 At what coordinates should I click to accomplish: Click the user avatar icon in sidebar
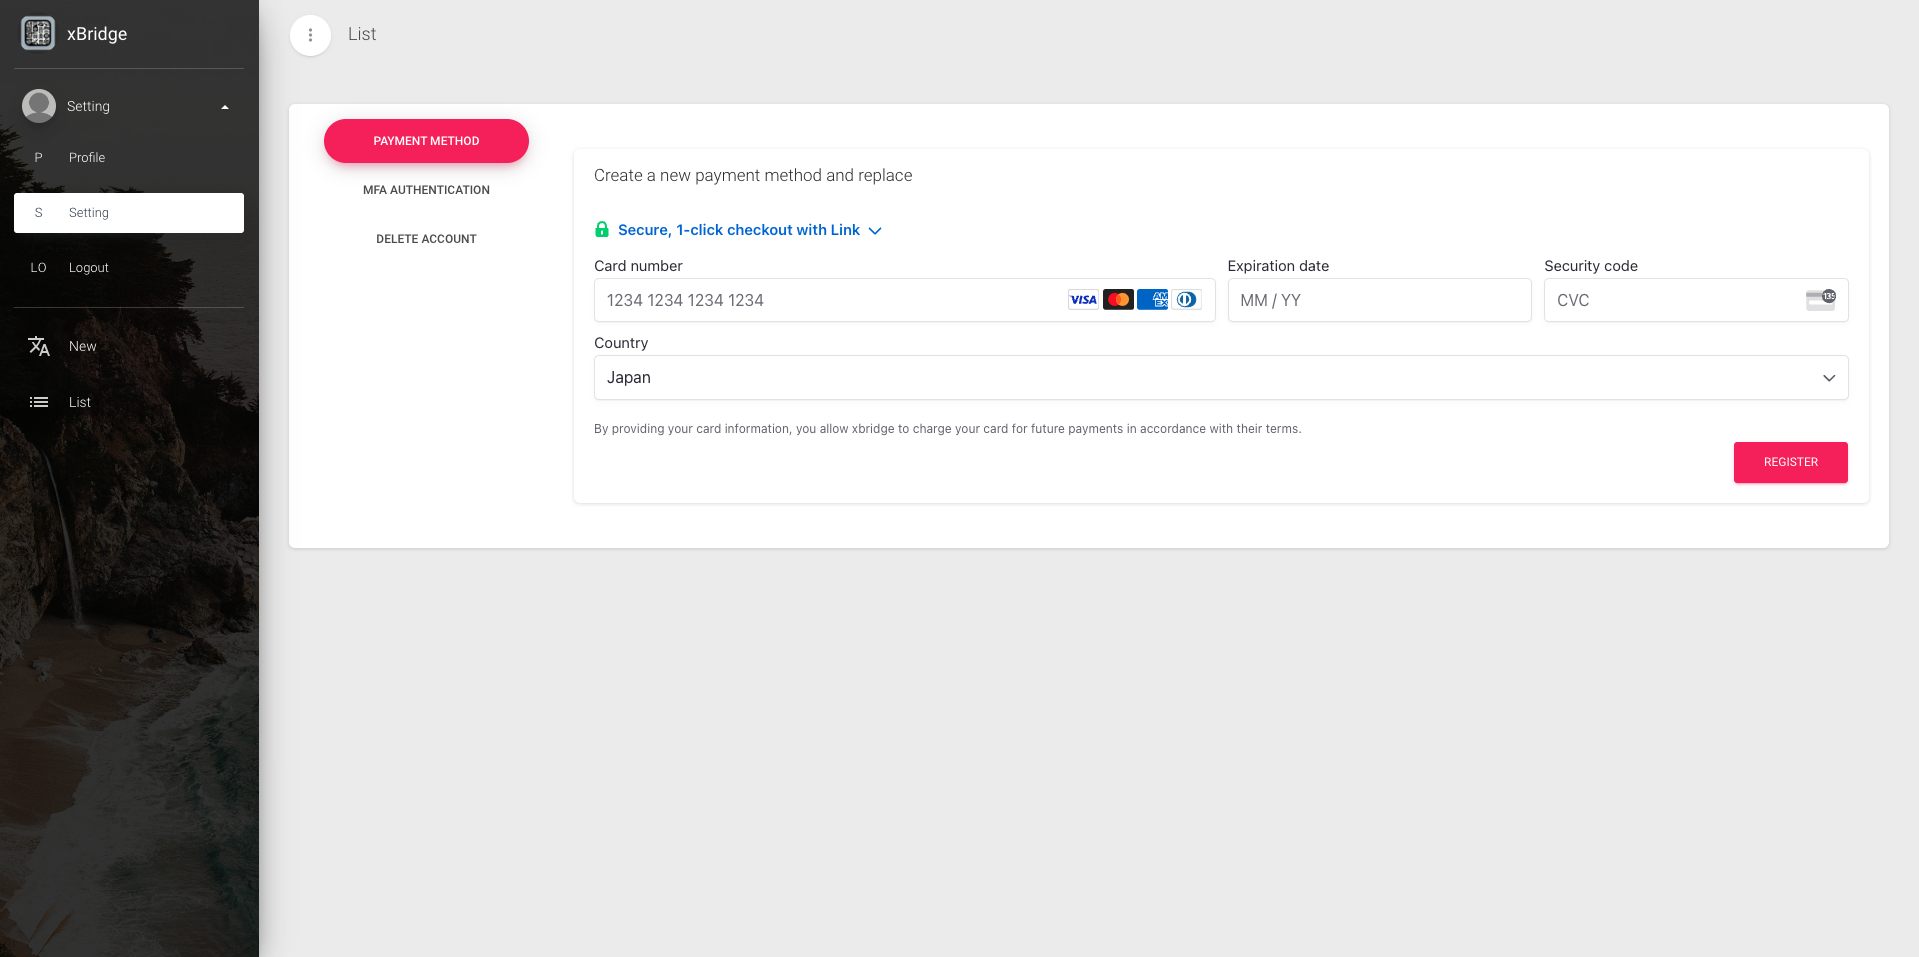tap(39, 106)
